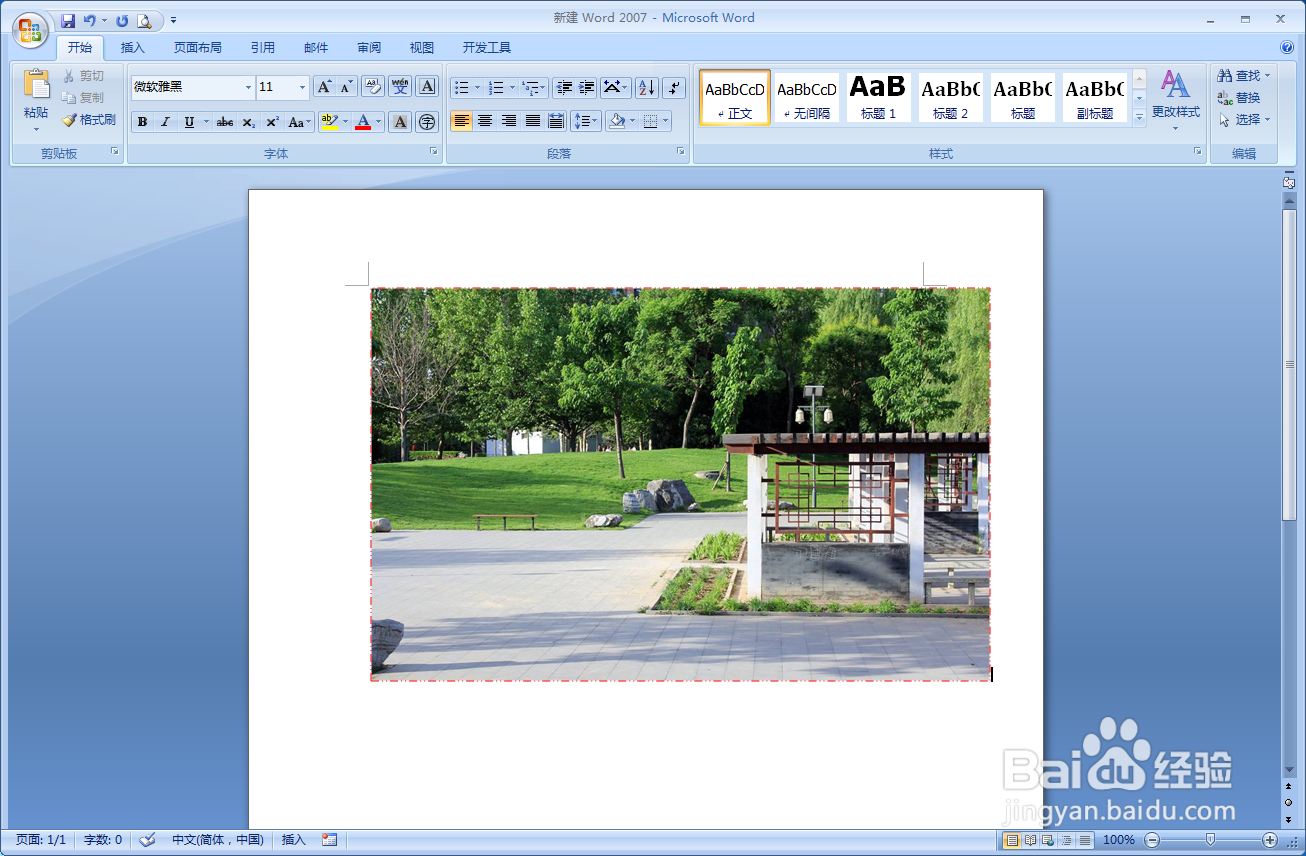Screen dimensions: 1306x856
Task: Open Word Help (question mark icon)
Action: point(1287,47)
